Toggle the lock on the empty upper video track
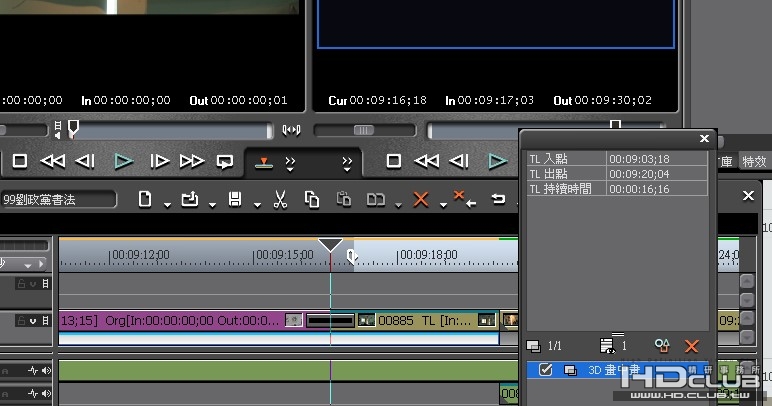The image size is (772, 406). tap(21, 283)
